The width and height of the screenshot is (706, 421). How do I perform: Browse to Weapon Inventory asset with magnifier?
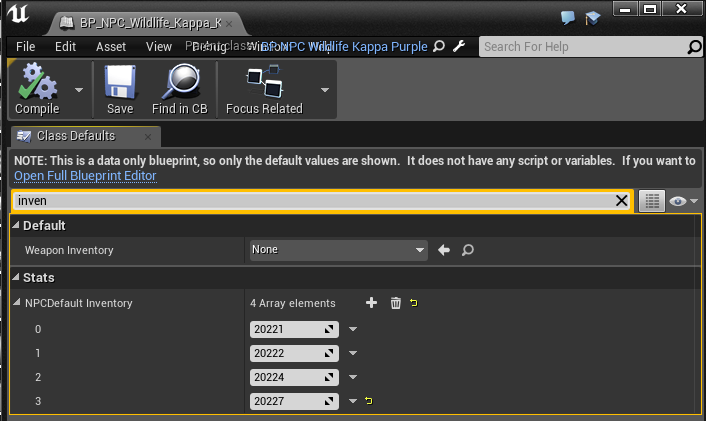(x=467, y=250)
